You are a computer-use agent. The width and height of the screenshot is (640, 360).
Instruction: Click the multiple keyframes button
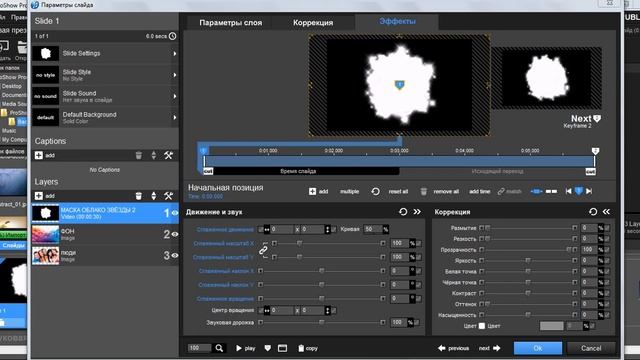[349, 191]
